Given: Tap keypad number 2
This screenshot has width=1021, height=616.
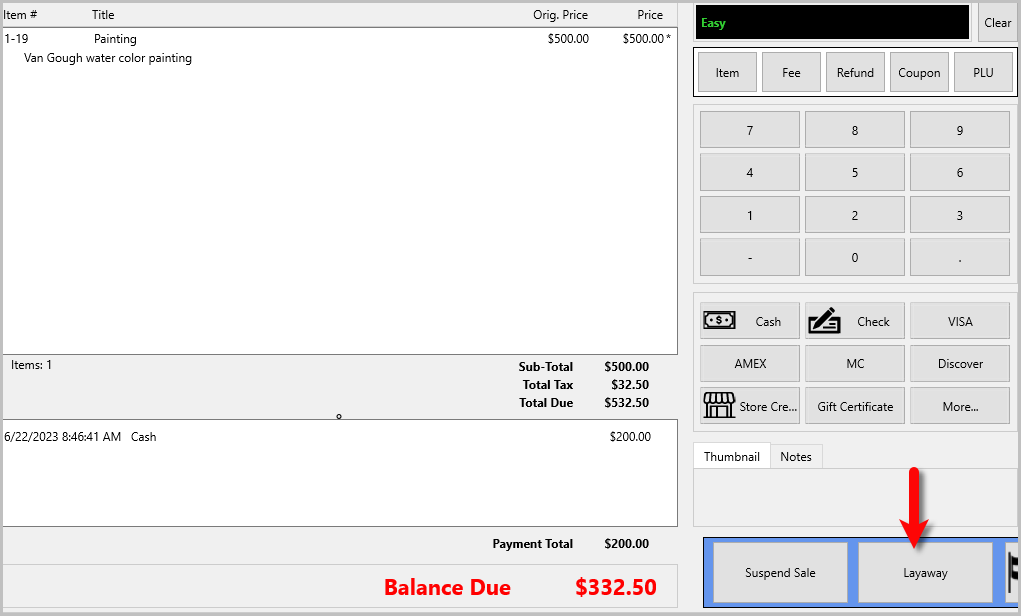Looking at the screenshot, I should coord(854,215).
